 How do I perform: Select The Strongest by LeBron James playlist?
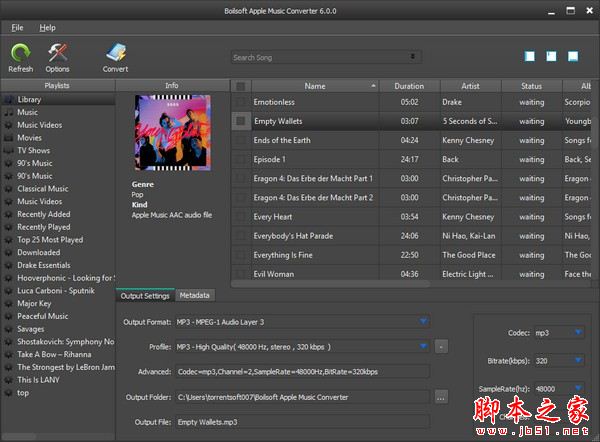[x=65, y=367]
